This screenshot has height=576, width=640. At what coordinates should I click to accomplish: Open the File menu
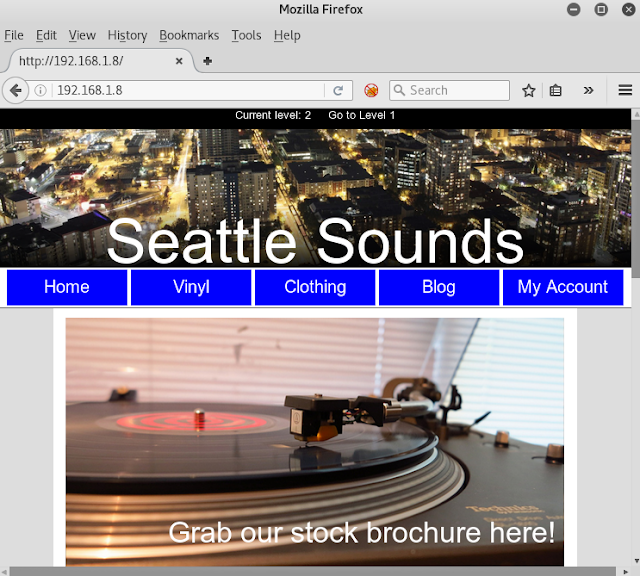click(x=13, y=35)
